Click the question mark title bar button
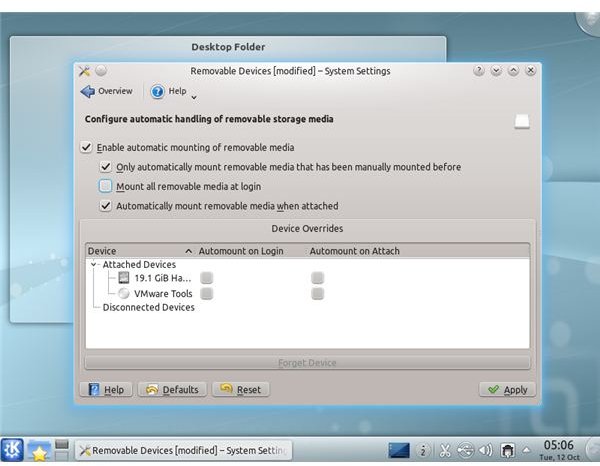 click(479, 70)
